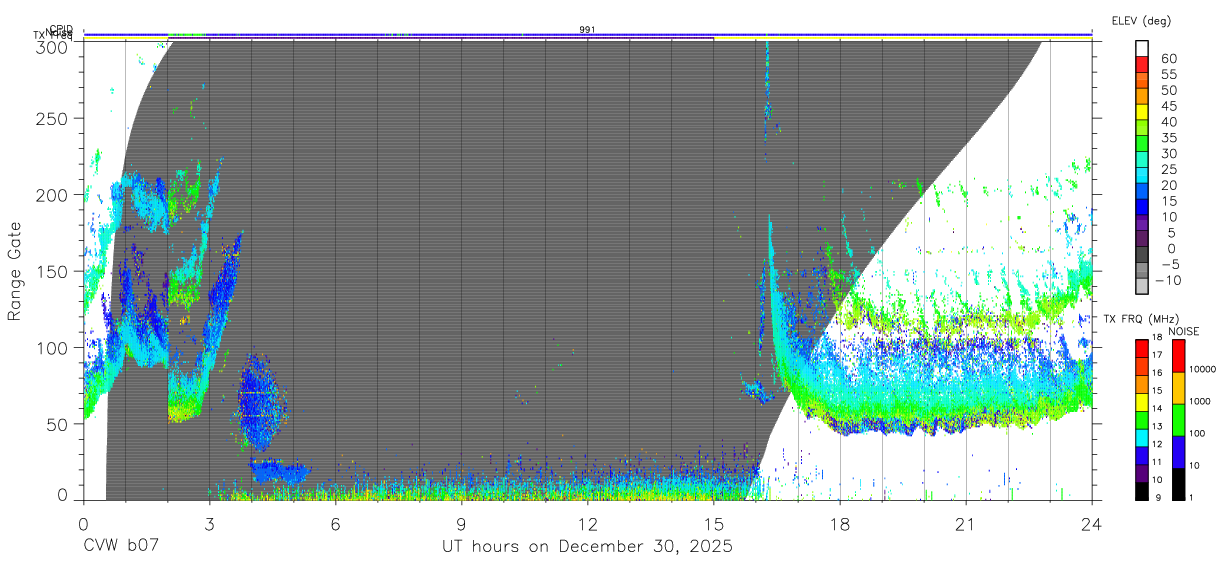Pick the red TX FRQ swatch between 17 and 18

[x=1141, y=348]
